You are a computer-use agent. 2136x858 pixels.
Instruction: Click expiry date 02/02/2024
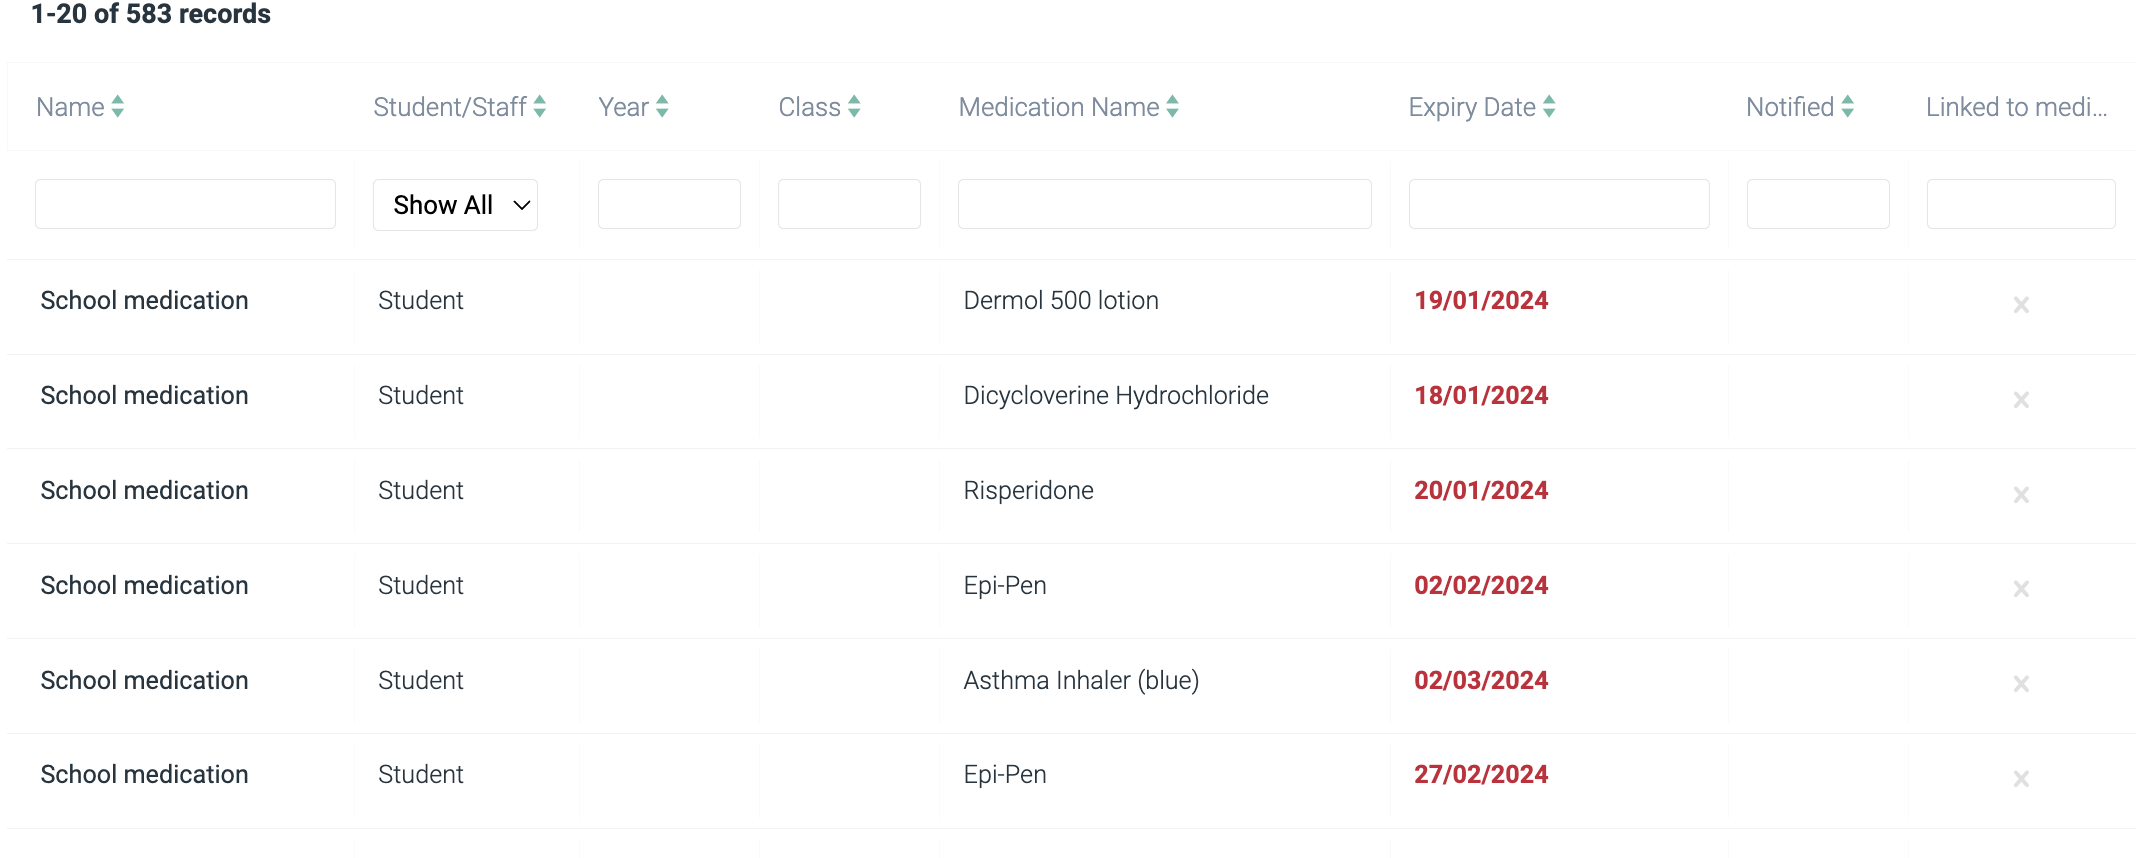coord(1481,586)
